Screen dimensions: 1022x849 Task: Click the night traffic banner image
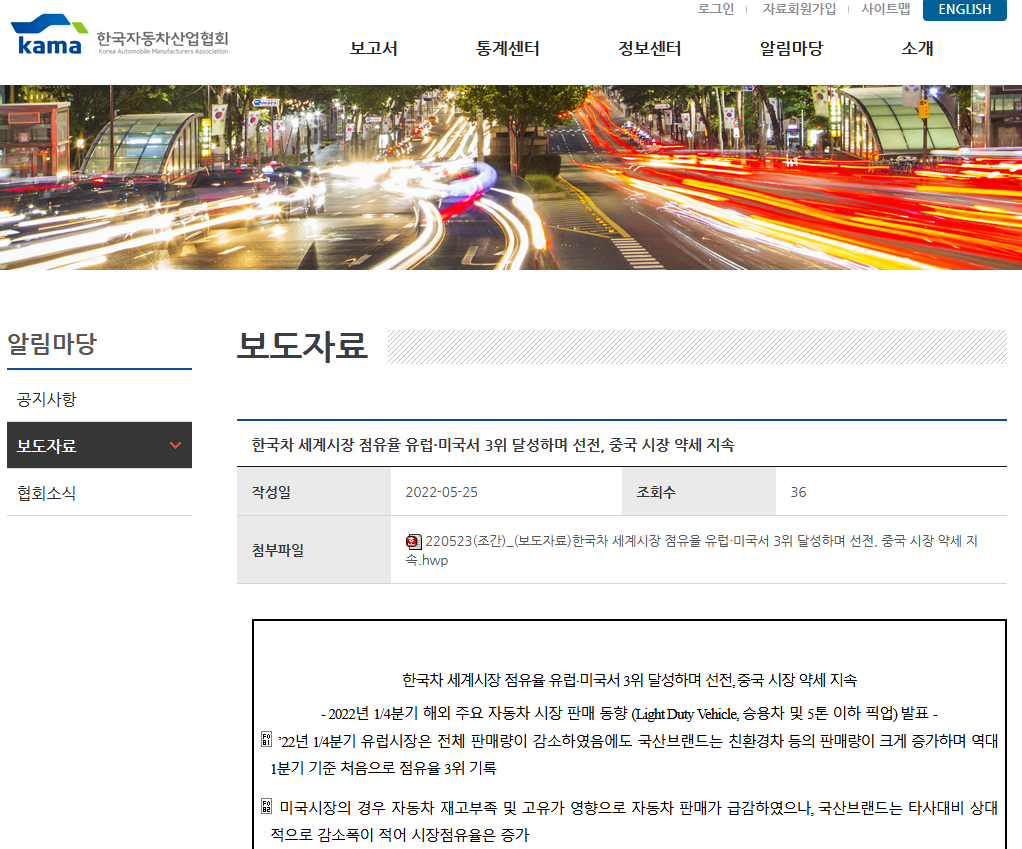(511, 177)
